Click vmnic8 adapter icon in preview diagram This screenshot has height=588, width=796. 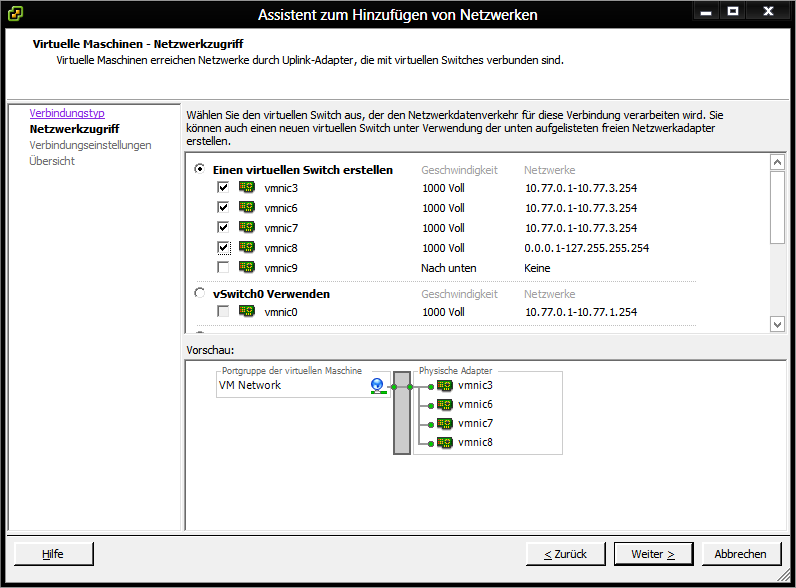tap(445, 442)
